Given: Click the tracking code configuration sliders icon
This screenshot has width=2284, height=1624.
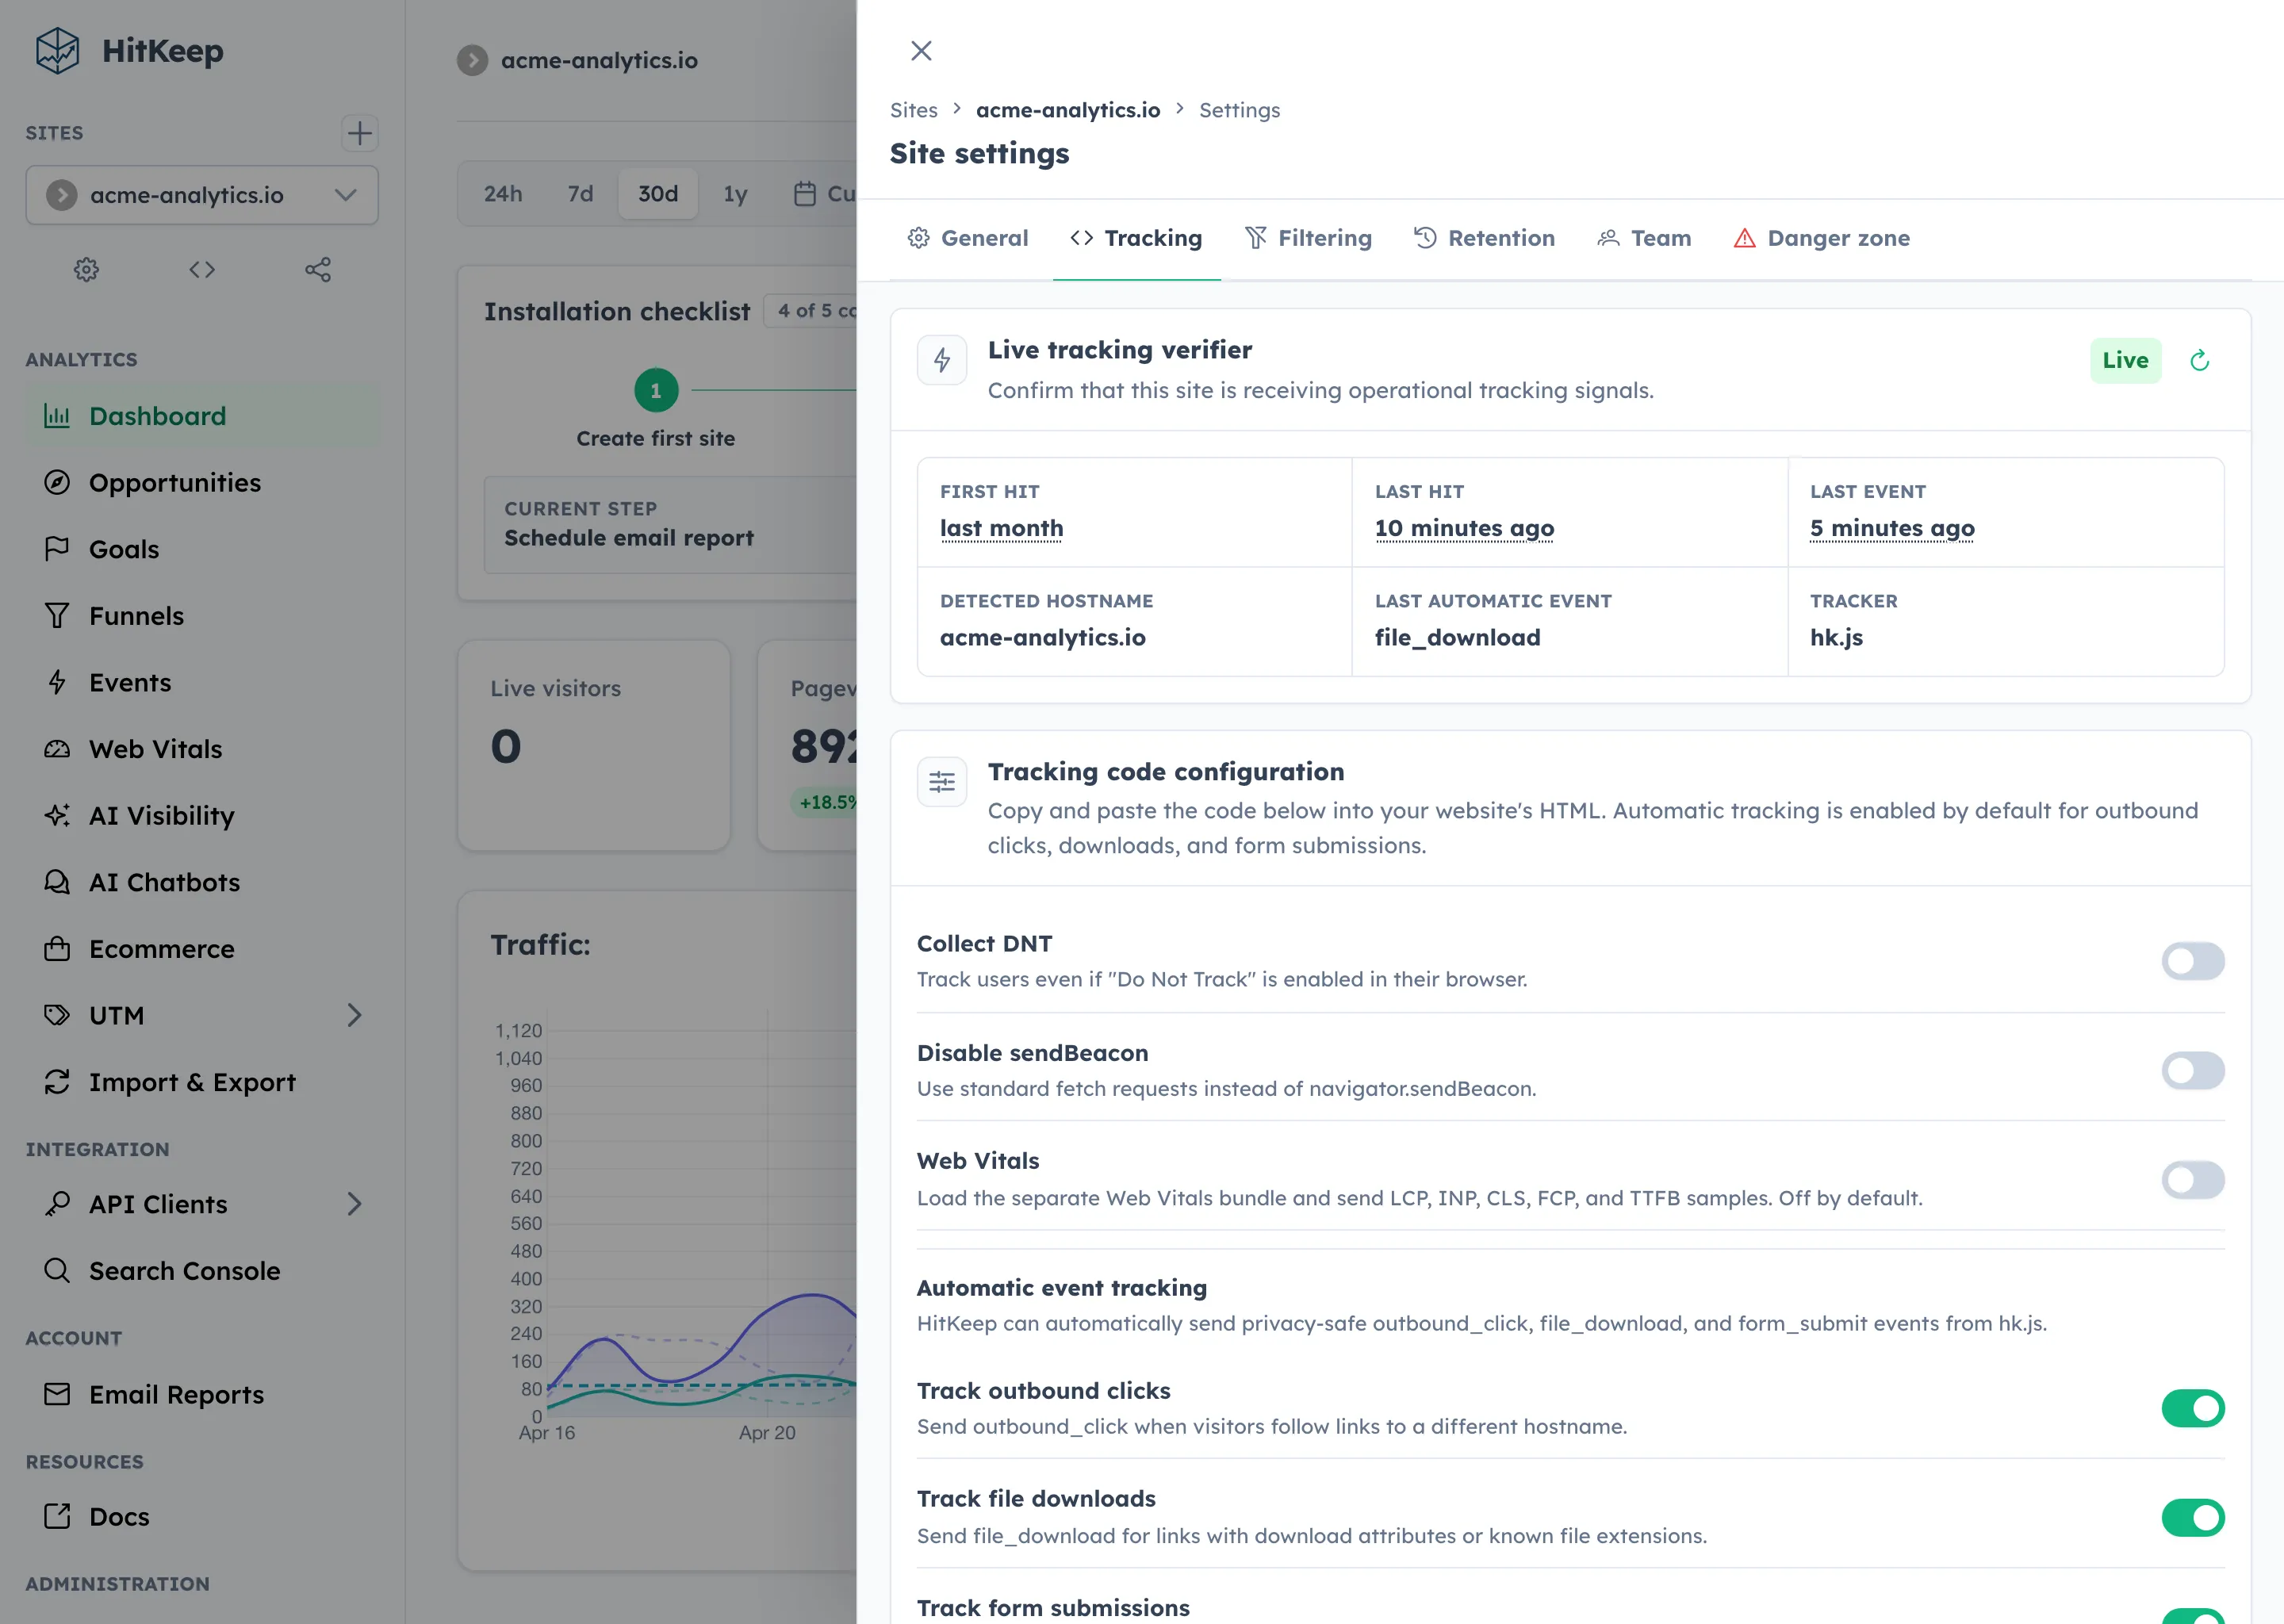Looking at the screenshot, I should click(942, 782).
